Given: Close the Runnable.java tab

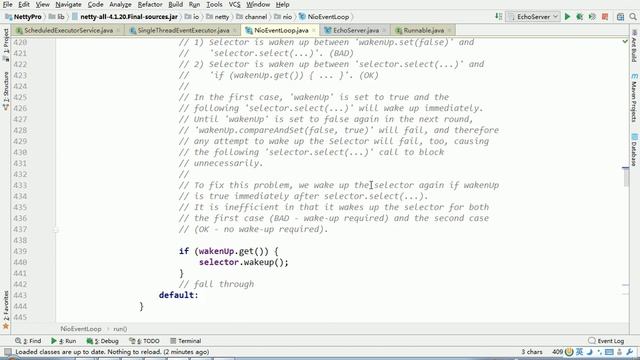Looking at the screenshot, I should click(x=449, y=30).
